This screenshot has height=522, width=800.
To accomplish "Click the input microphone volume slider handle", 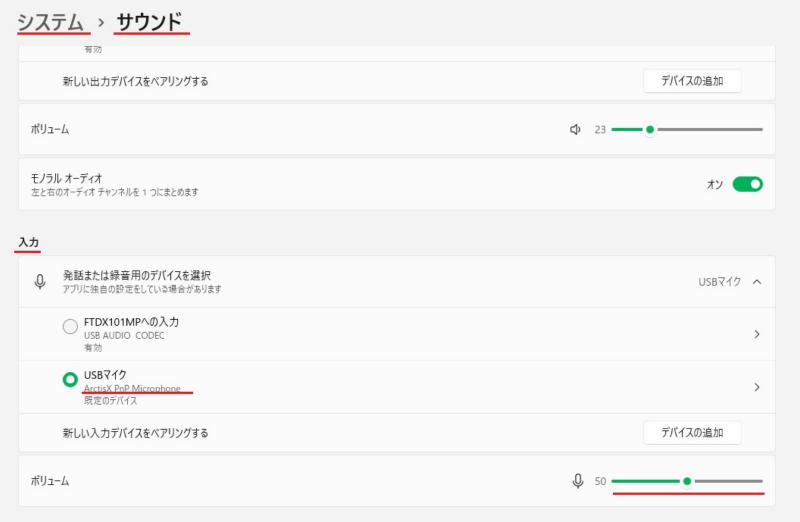I will point(687,481).
